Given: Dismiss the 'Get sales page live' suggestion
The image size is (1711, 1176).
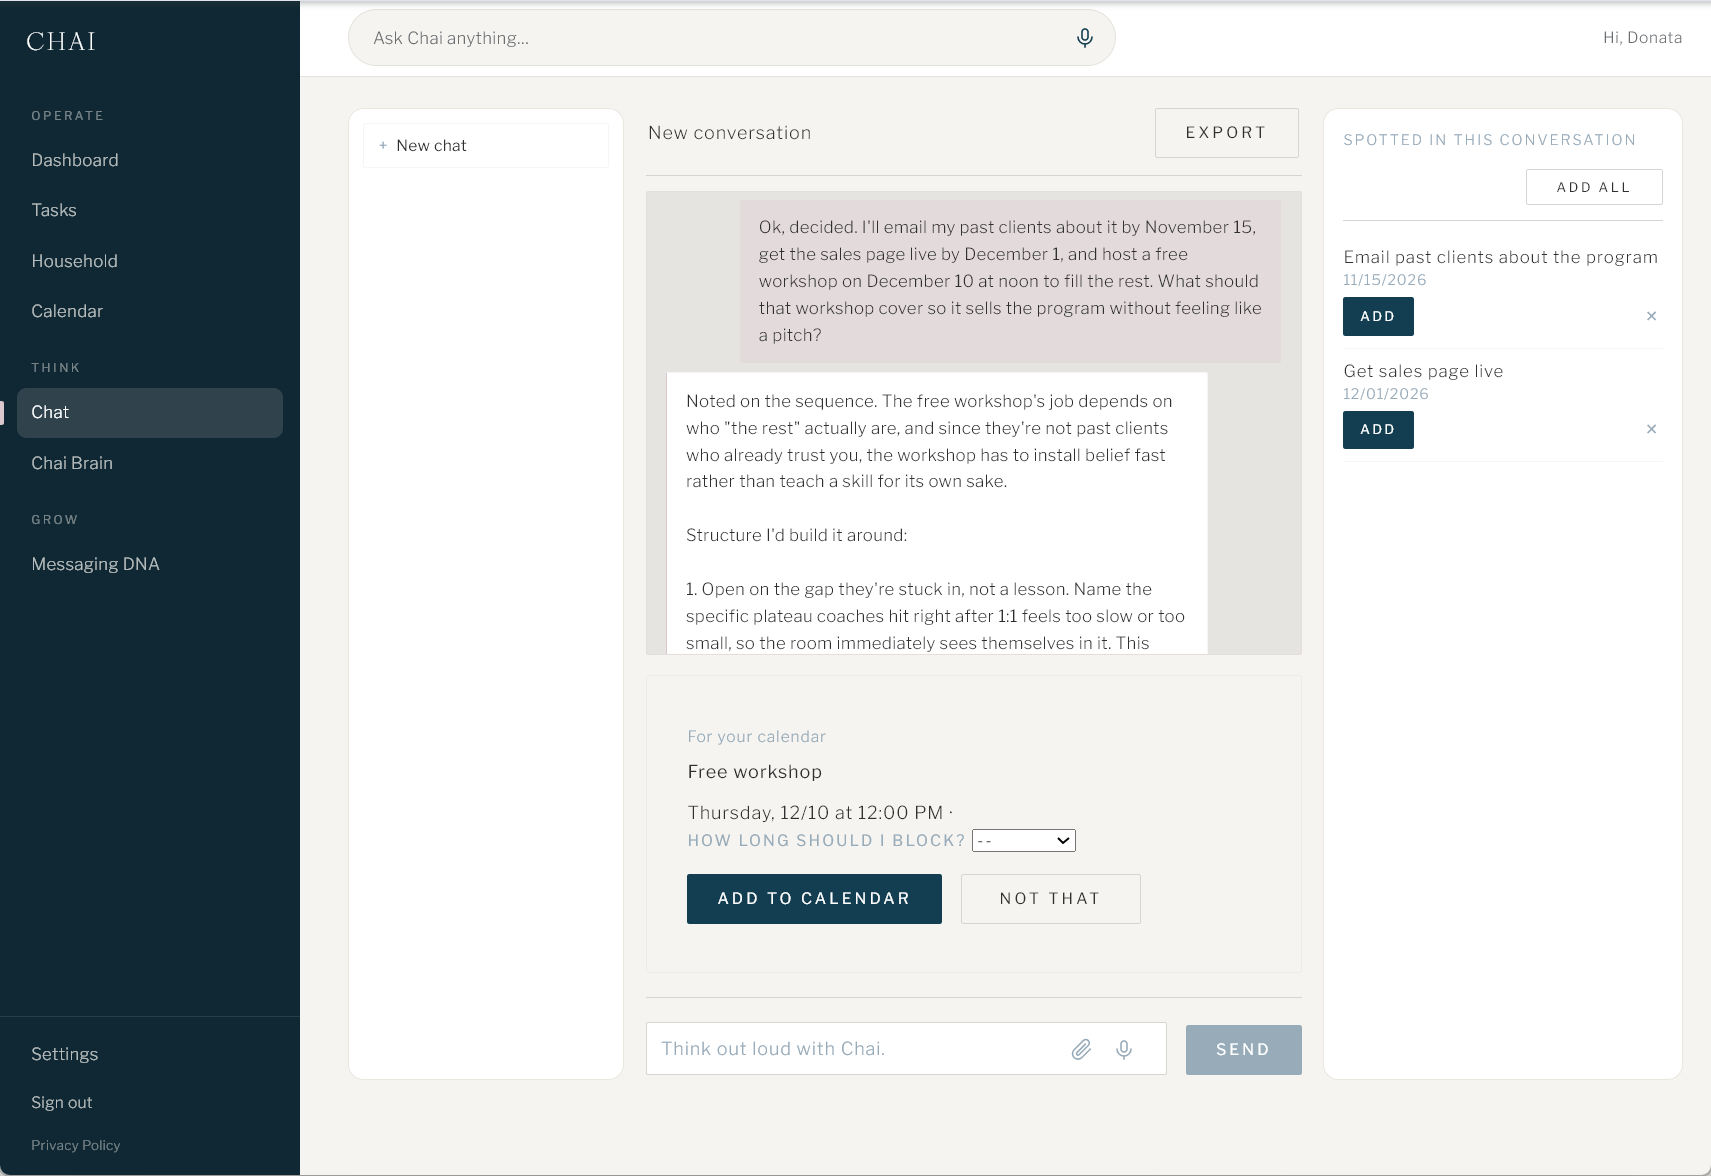Looking at the screenshot, I should click(1651, 429).
